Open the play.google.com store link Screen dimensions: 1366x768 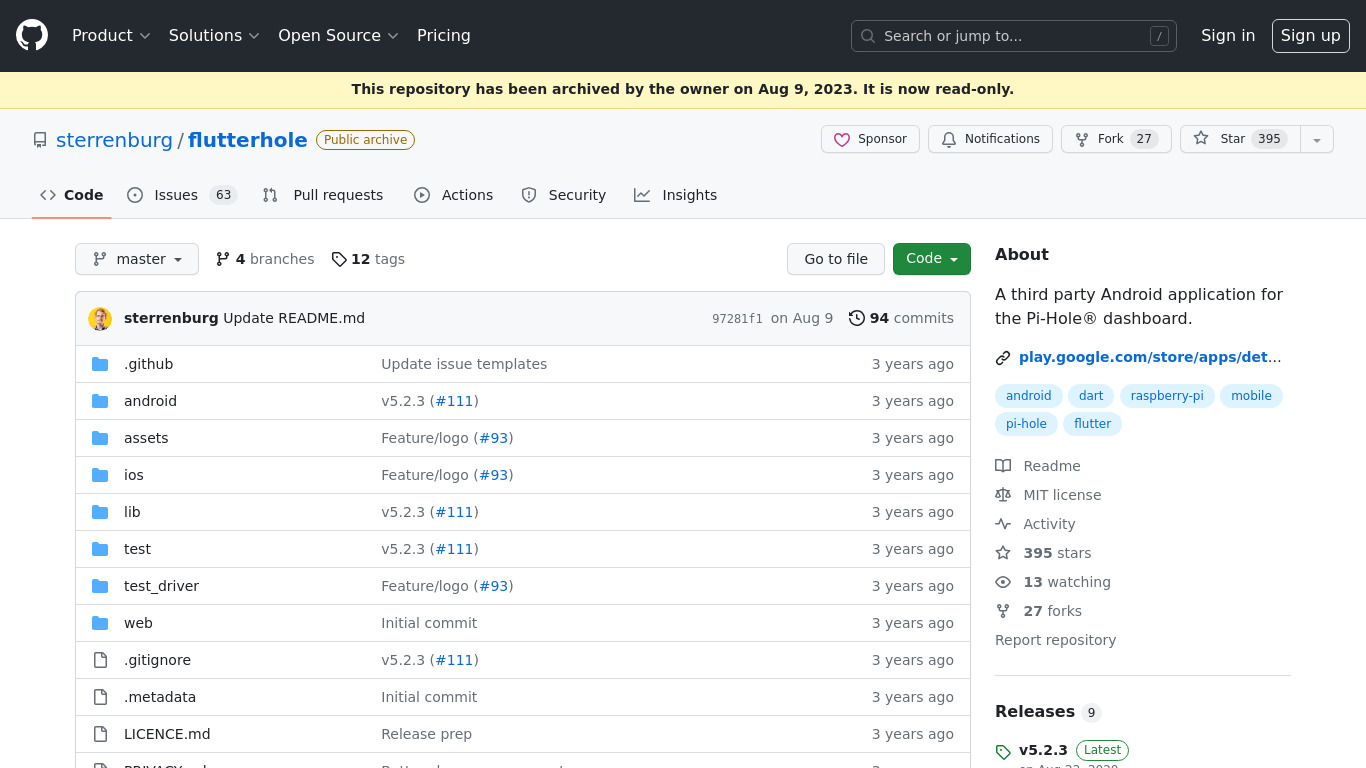pos(1150,357)
